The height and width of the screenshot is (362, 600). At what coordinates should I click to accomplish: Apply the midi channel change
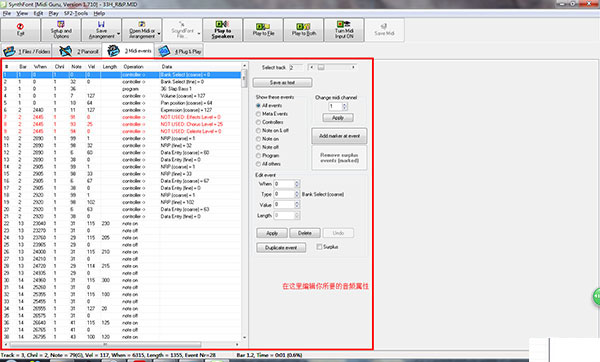pos(338,118)
